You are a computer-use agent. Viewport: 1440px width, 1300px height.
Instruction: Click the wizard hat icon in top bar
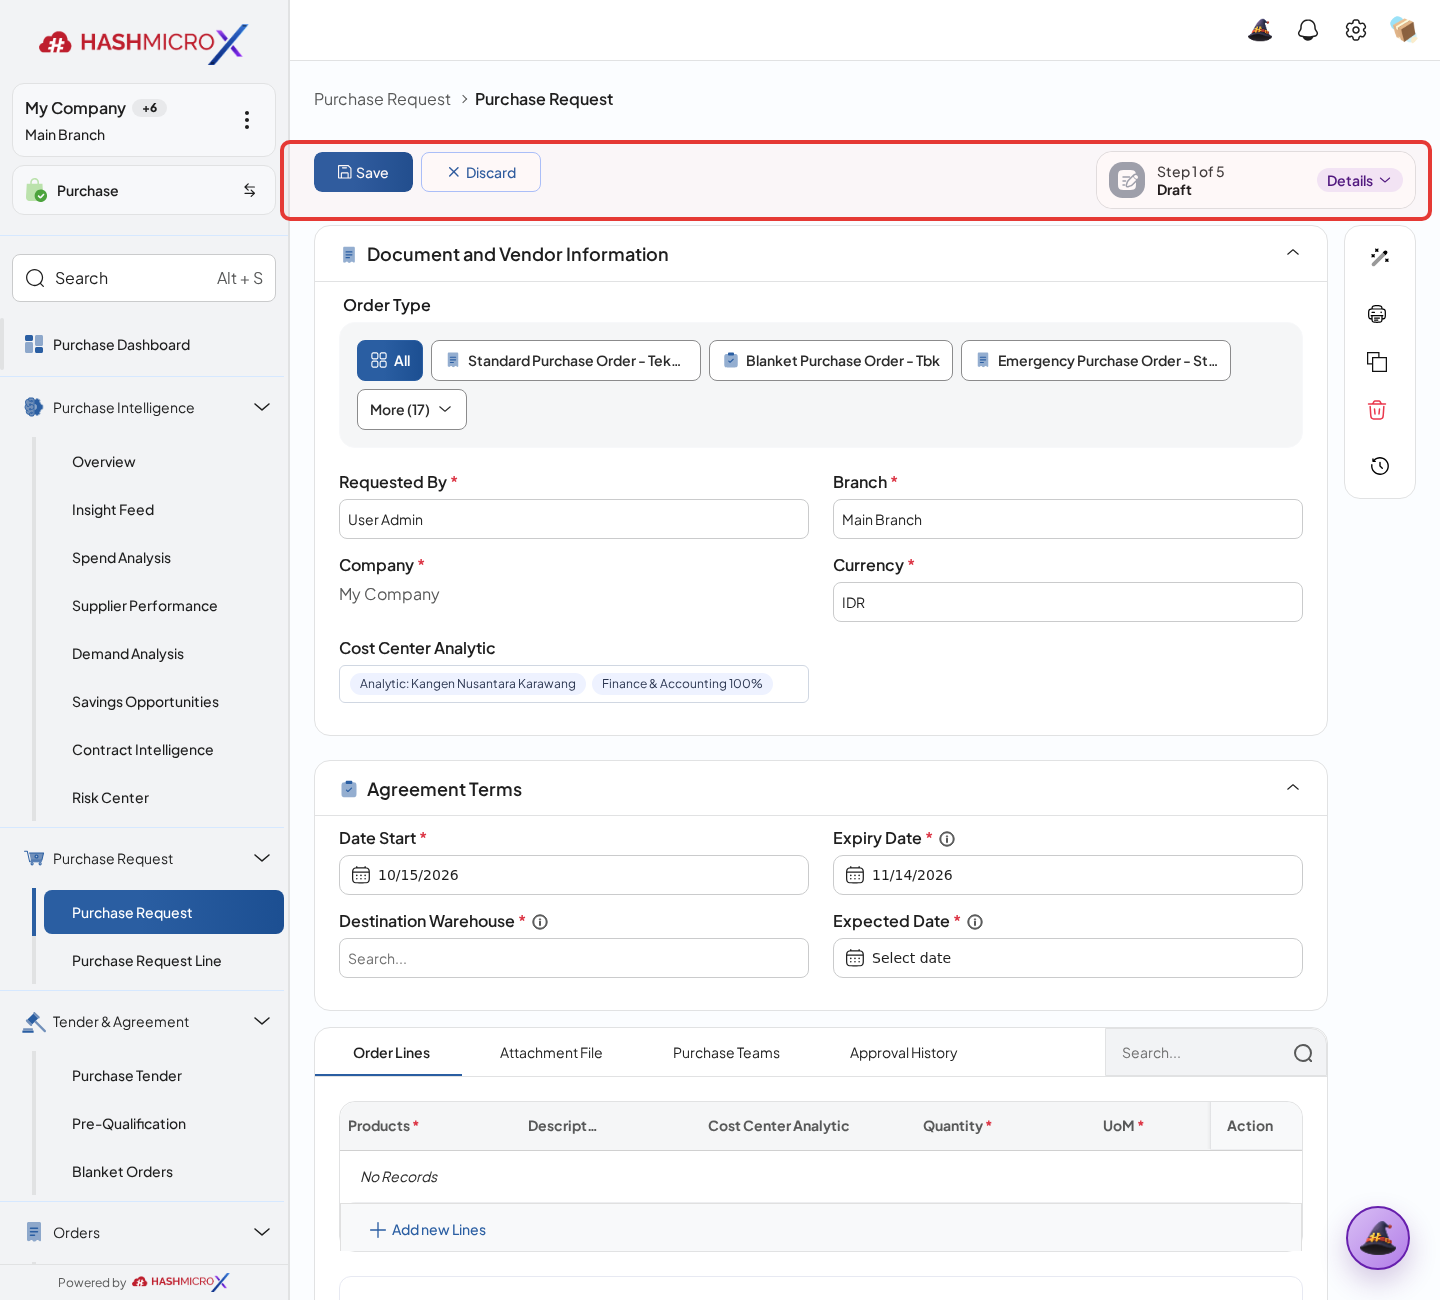tap(1260, 30)
